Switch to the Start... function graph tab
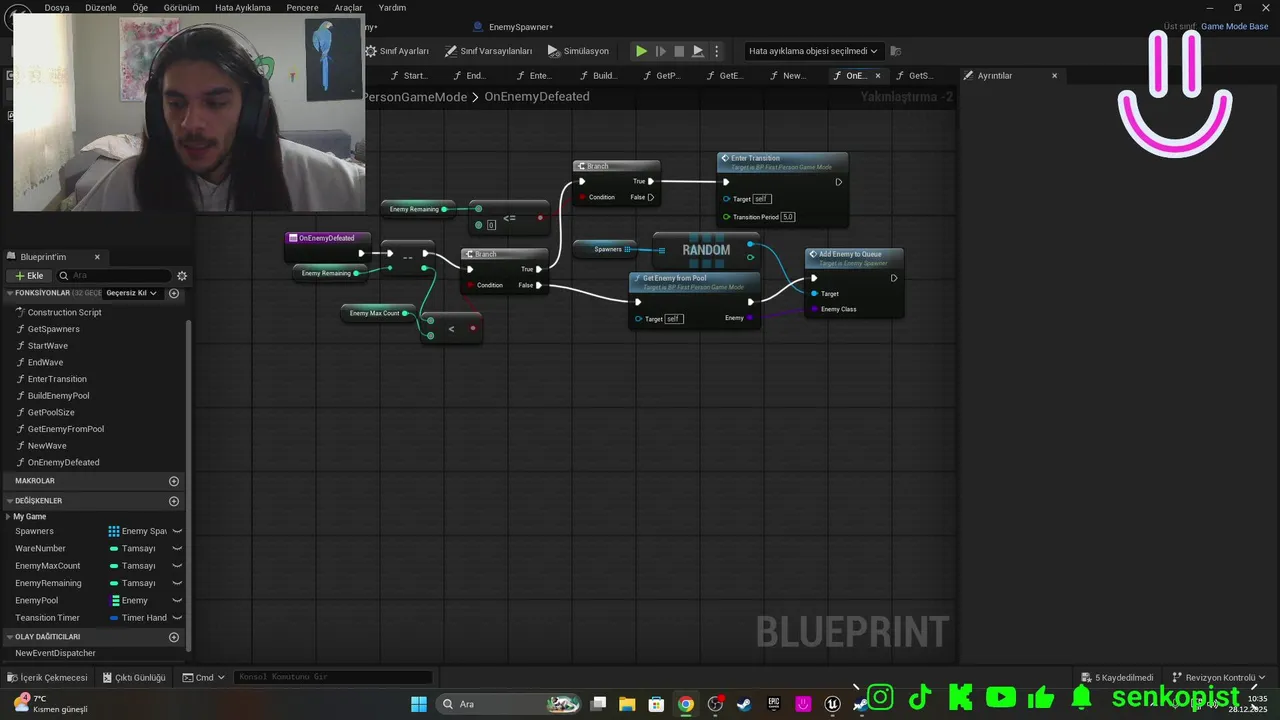The width and height of the screenshot is (1280, 720). [410, 76]
